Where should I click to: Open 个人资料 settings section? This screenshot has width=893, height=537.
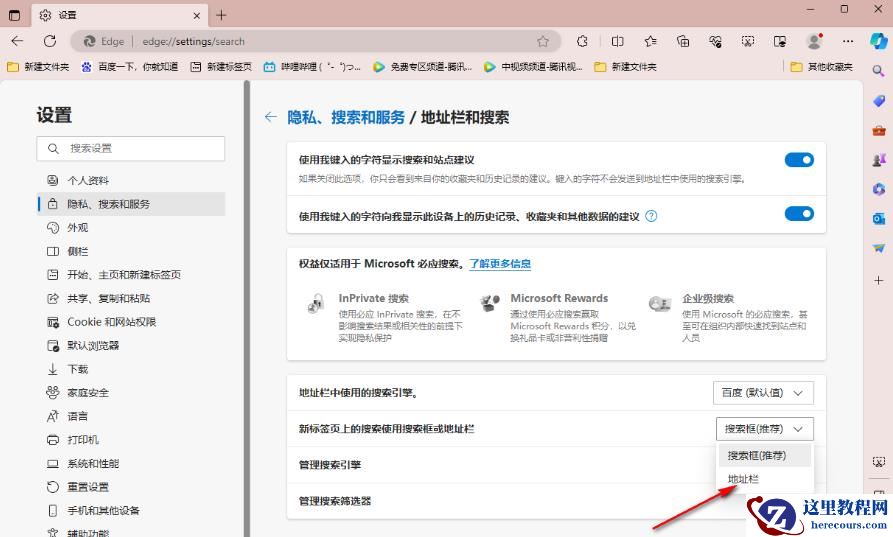(x=132, y=181)
